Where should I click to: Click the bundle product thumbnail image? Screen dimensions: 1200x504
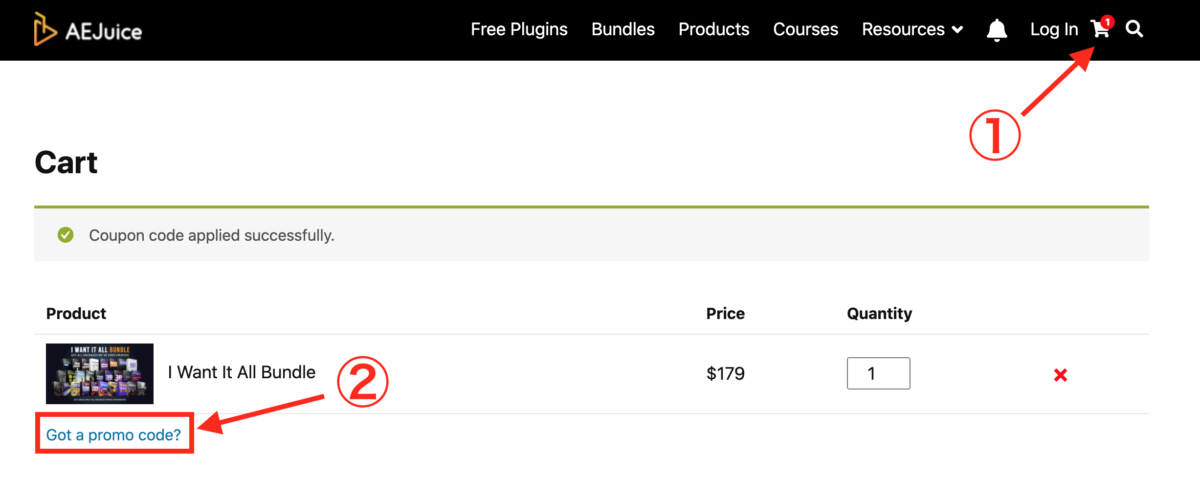click(x=100, y=374)
